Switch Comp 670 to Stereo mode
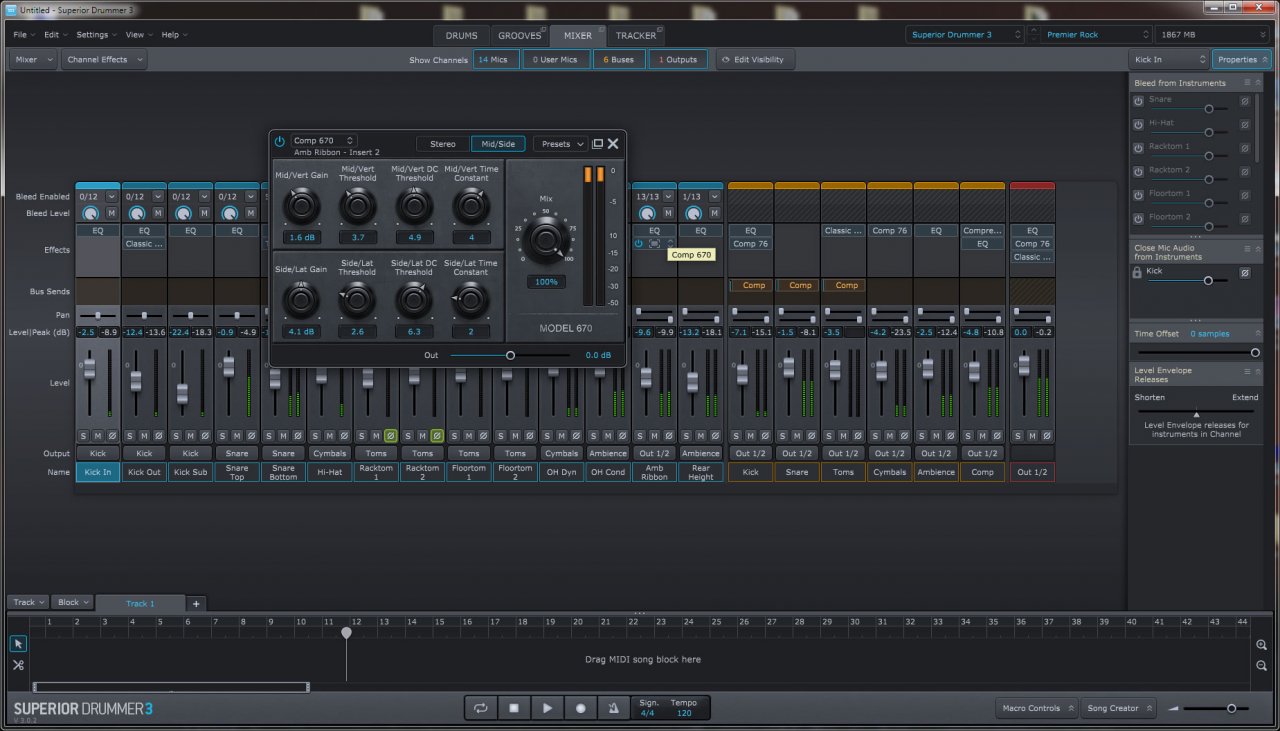1280x731 pixels. (442, 144)
